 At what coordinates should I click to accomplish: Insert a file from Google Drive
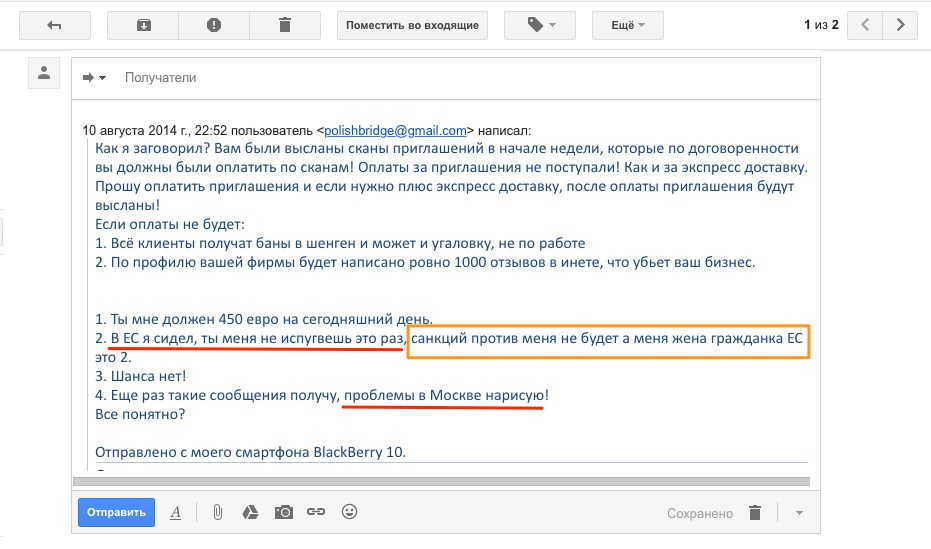tap(250, 512)
